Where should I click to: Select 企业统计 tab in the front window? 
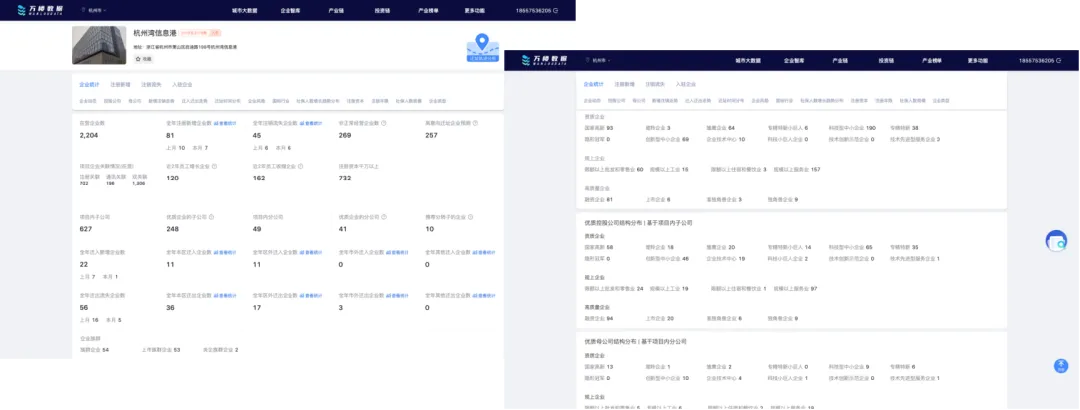[594, 84]
